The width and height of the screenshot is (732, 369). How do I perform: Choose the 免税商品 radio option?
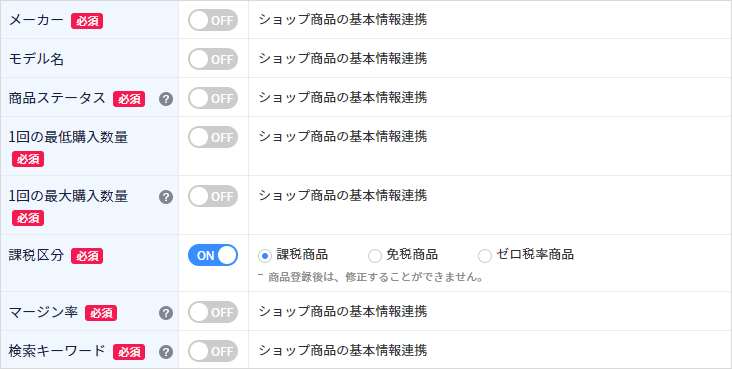(375, 255)
